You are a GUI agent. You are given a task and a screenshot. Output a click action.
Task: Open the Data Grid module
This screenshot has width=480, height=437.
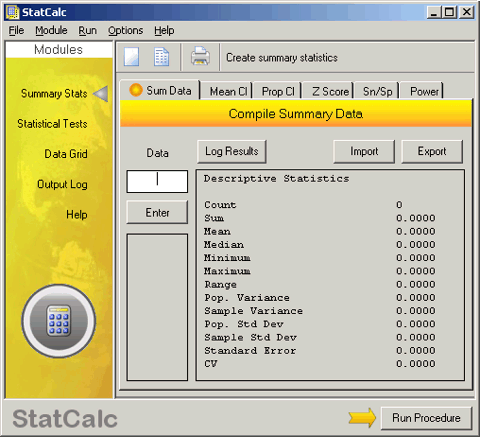click(x=66, y=154)
